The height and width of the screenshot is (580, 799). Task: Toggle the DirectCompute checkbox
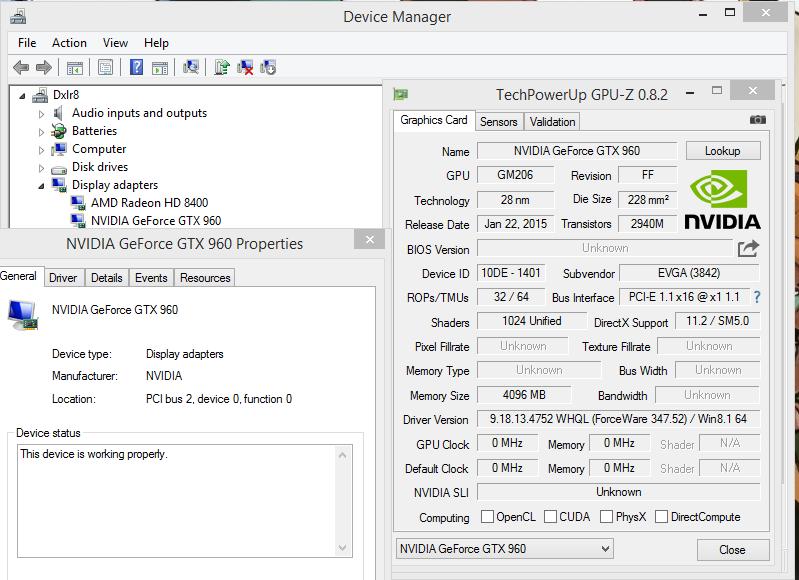[x=661, y=517]
